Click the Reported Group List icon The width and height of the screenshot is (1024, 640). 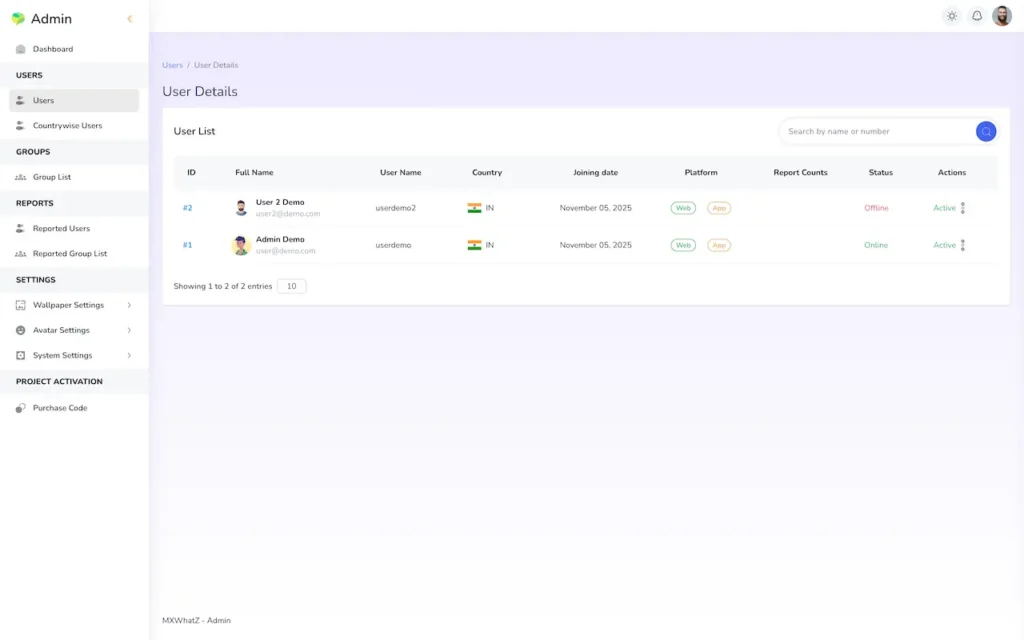pyautogui.click(x=21, y=253)
